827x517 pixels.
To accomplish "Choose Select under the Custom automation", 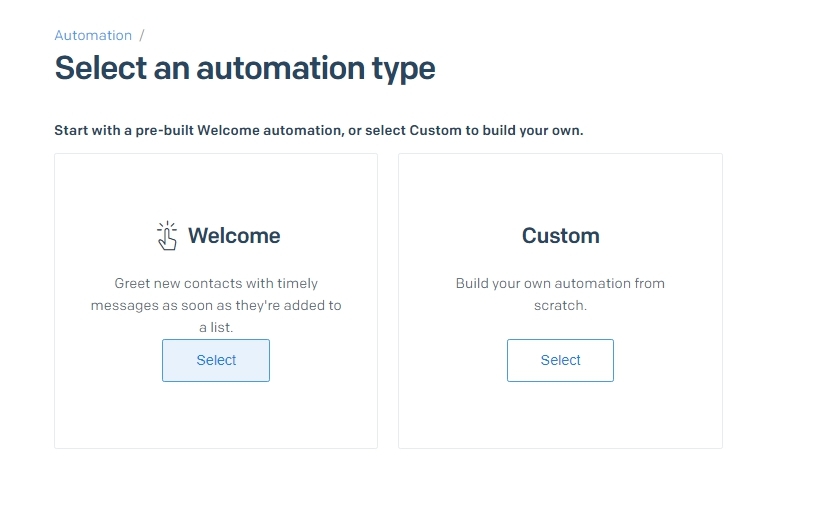I will point(560,360).
